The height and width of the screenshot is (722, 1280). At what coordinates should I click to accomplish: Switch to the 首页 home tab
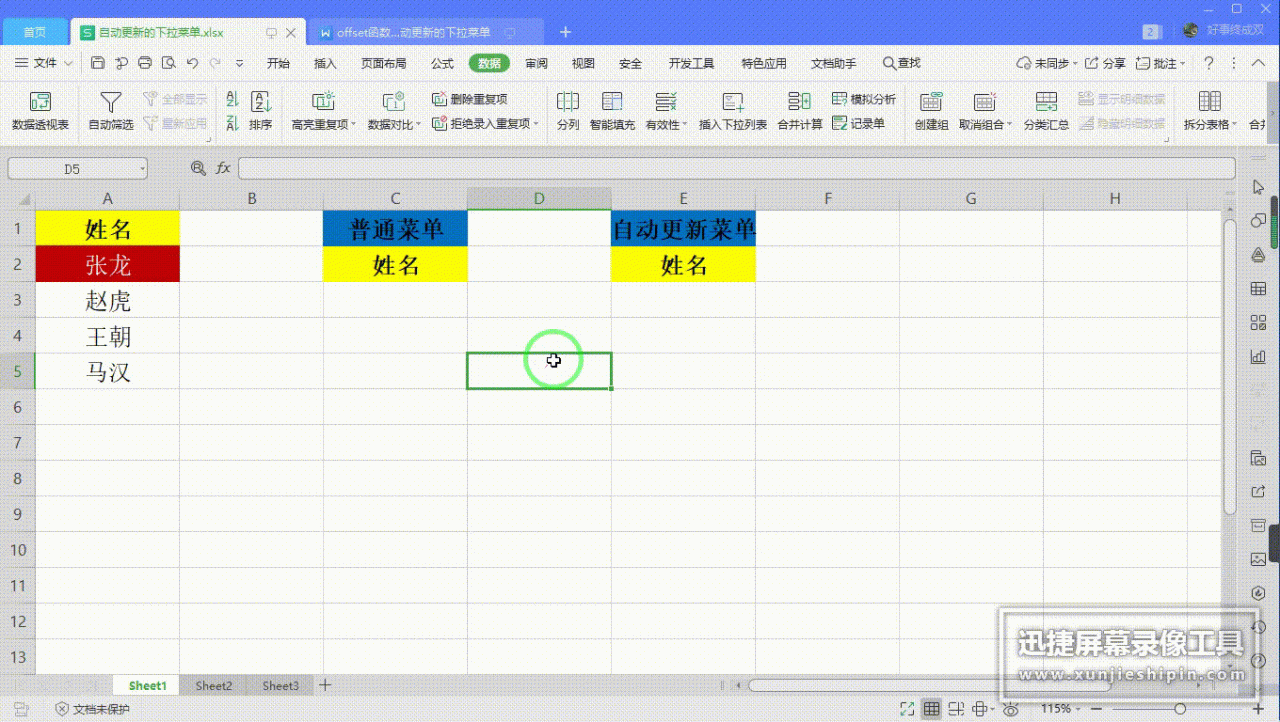click(35, 32)
